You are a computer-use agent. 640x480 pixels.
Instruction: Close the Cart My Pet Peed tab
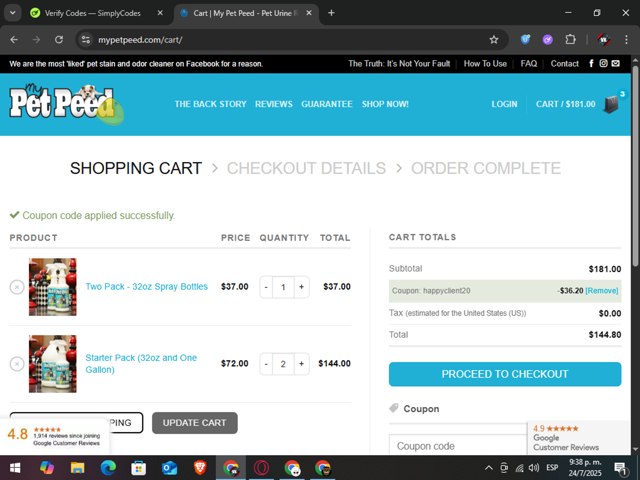[309, 13]
